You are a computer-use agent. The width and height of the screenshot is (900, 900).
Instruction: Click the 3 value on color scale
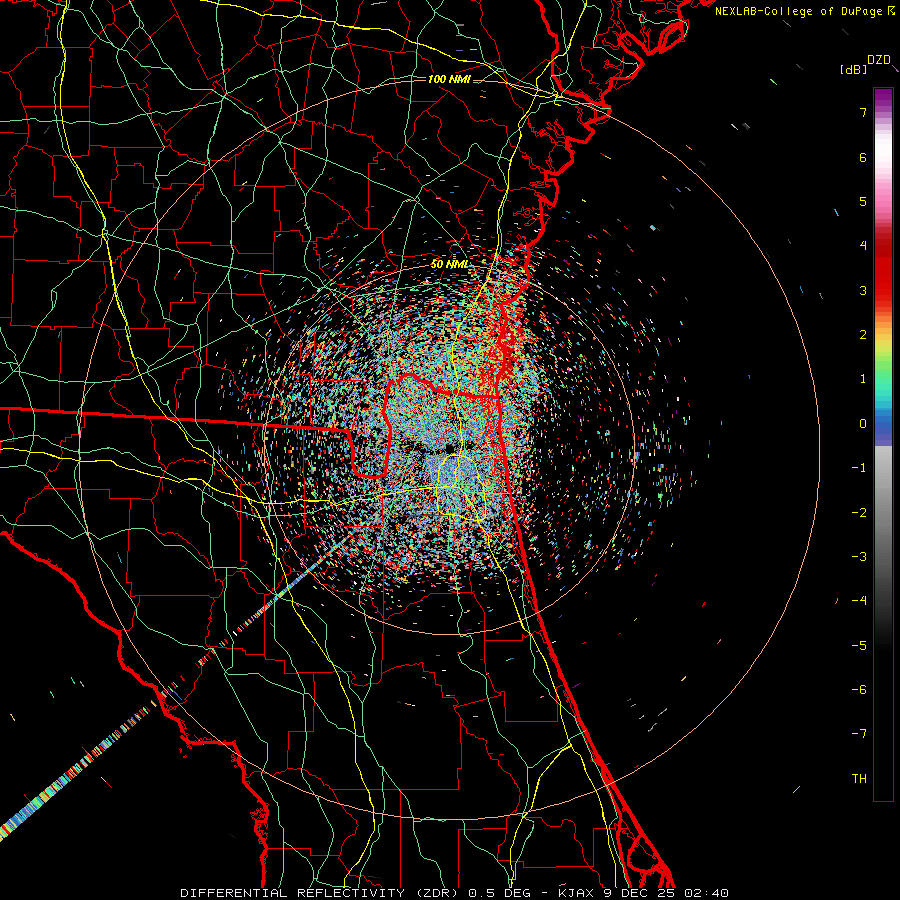(x=863, y=290)
